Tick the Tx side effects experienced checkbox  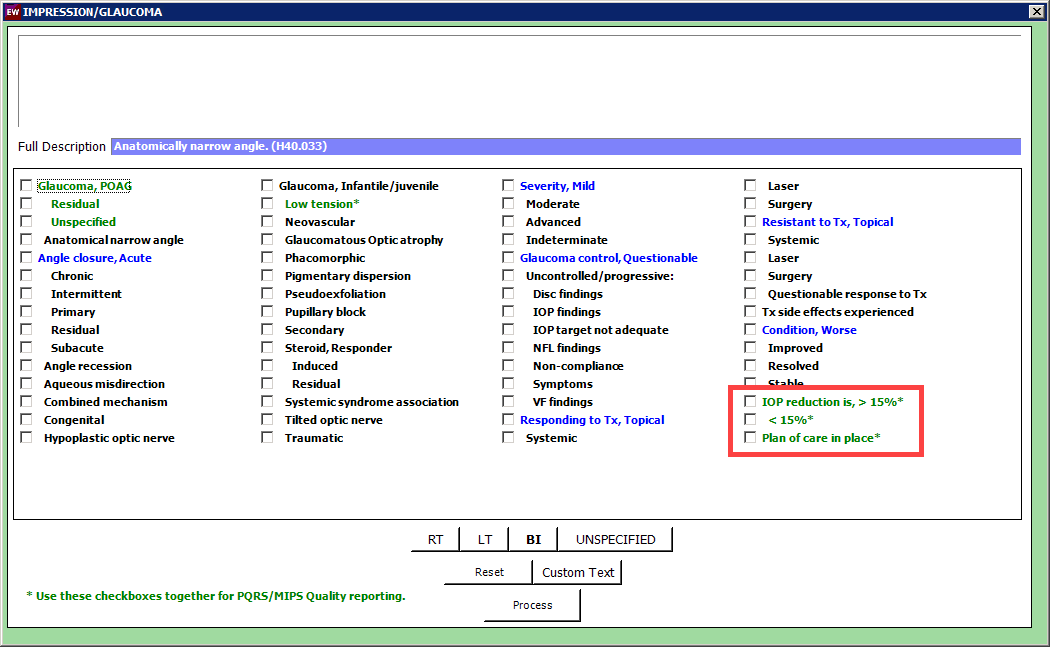(x=750, y=312)
